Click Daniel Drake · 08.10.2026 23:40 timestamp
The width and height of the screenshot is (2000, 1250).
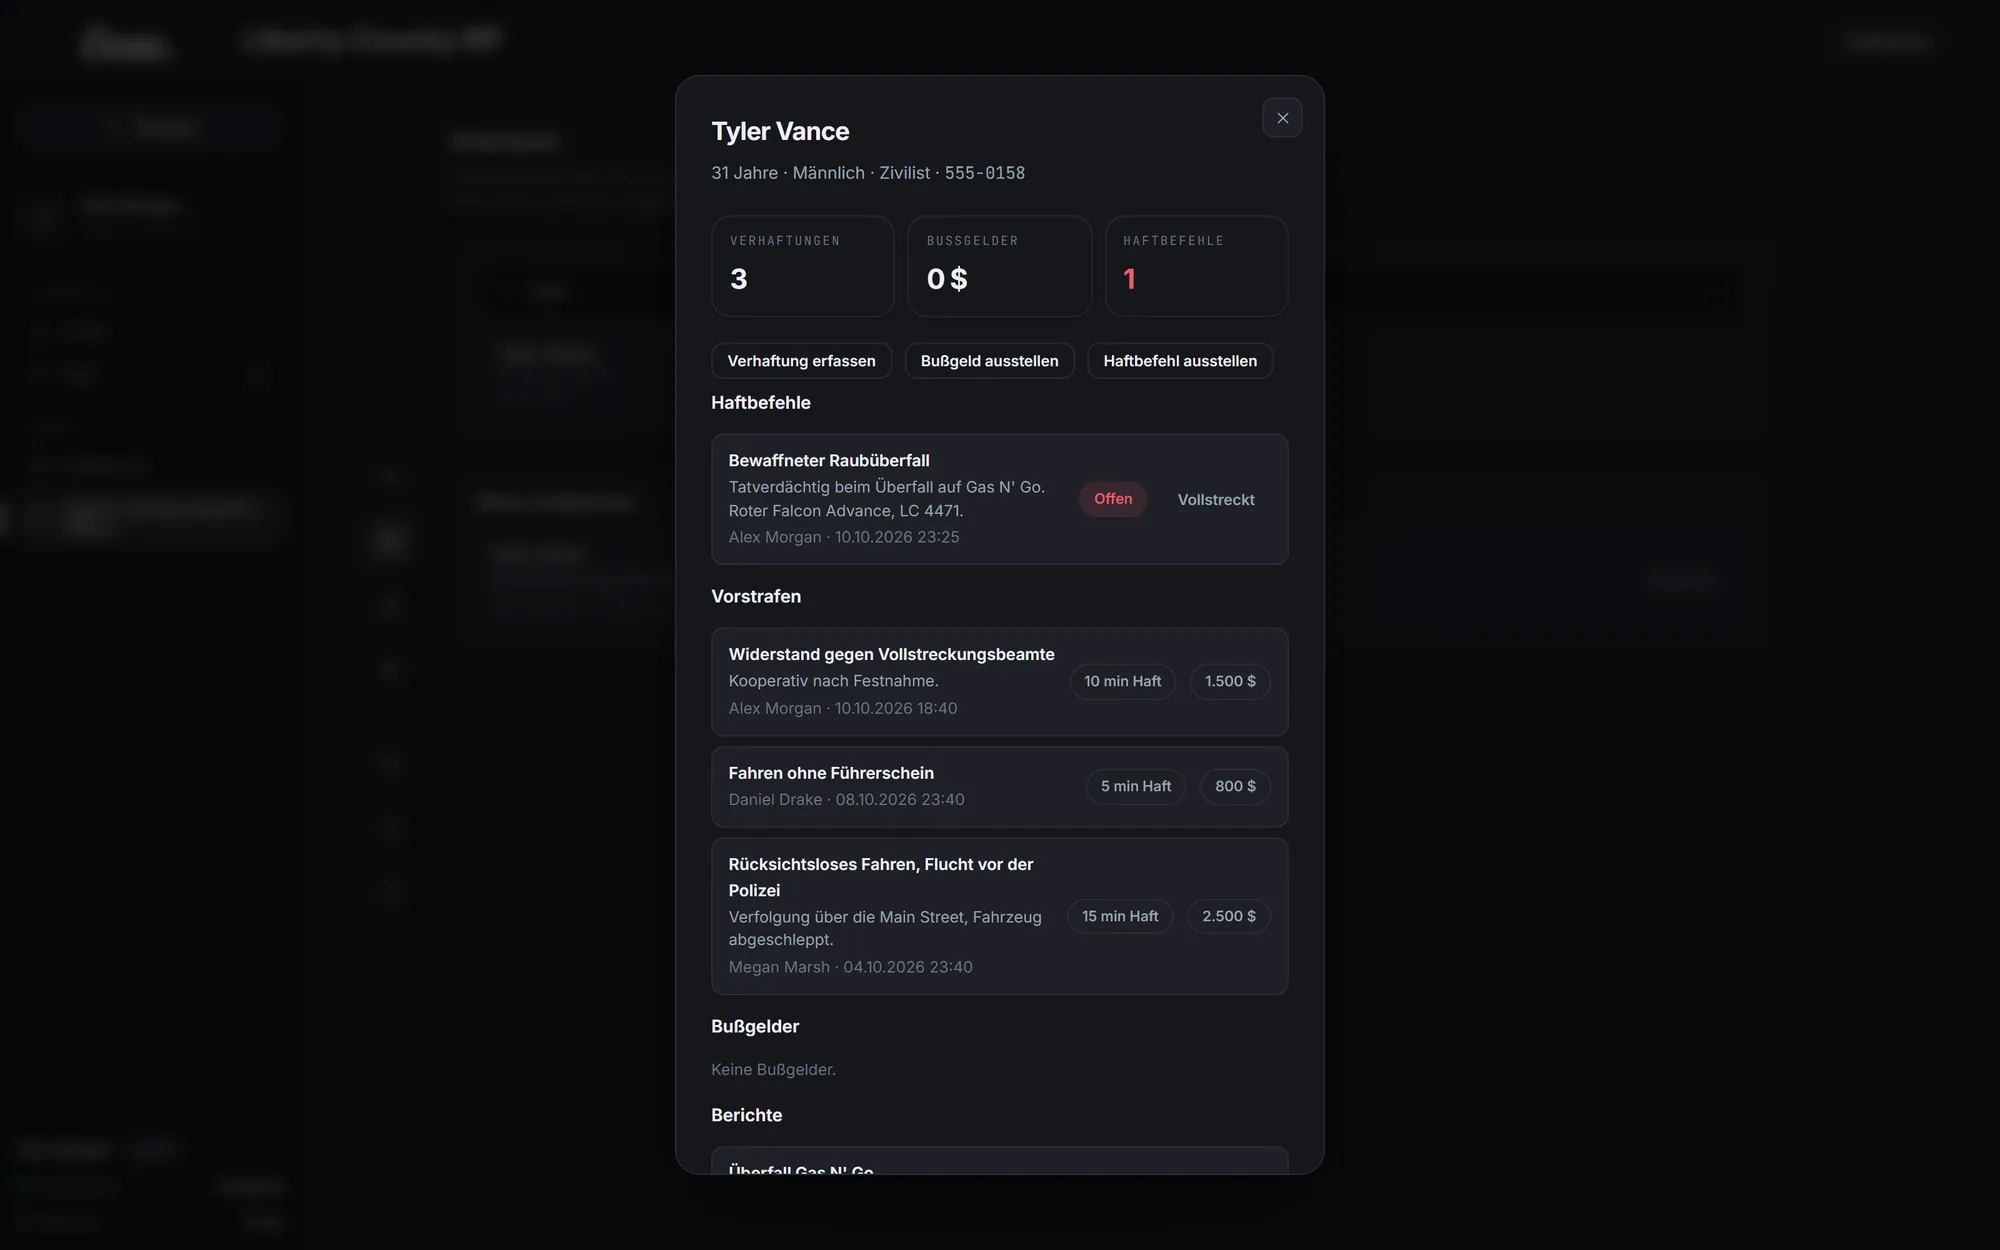tap(846, 800)
